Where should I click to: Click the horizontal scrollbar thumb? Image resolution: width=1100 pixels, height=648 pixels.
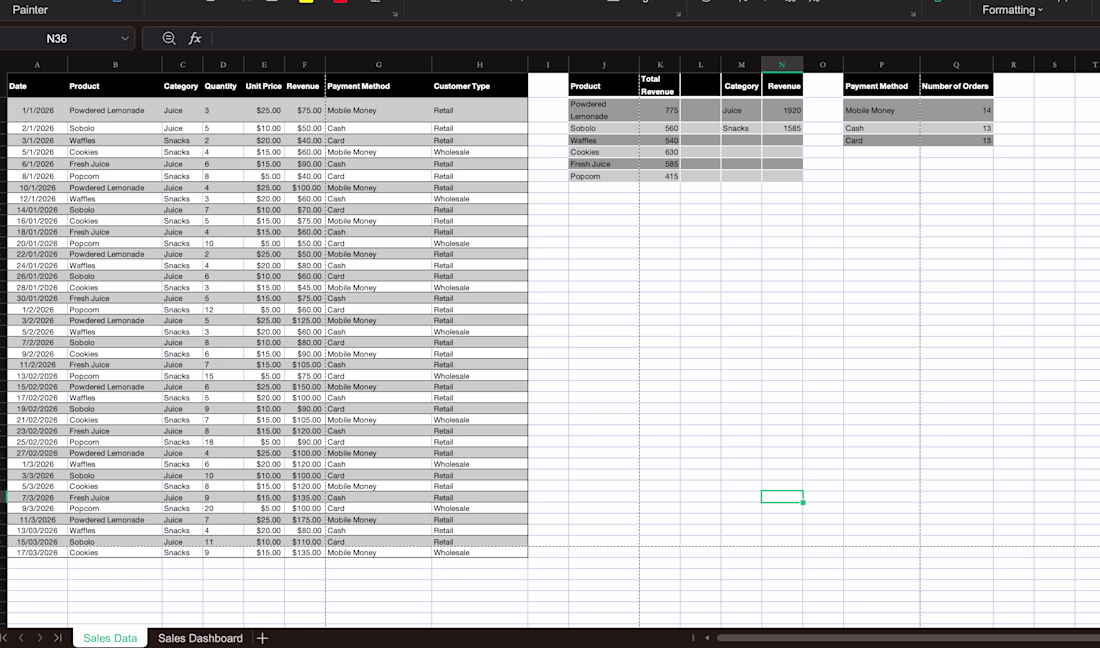[907, 637]
